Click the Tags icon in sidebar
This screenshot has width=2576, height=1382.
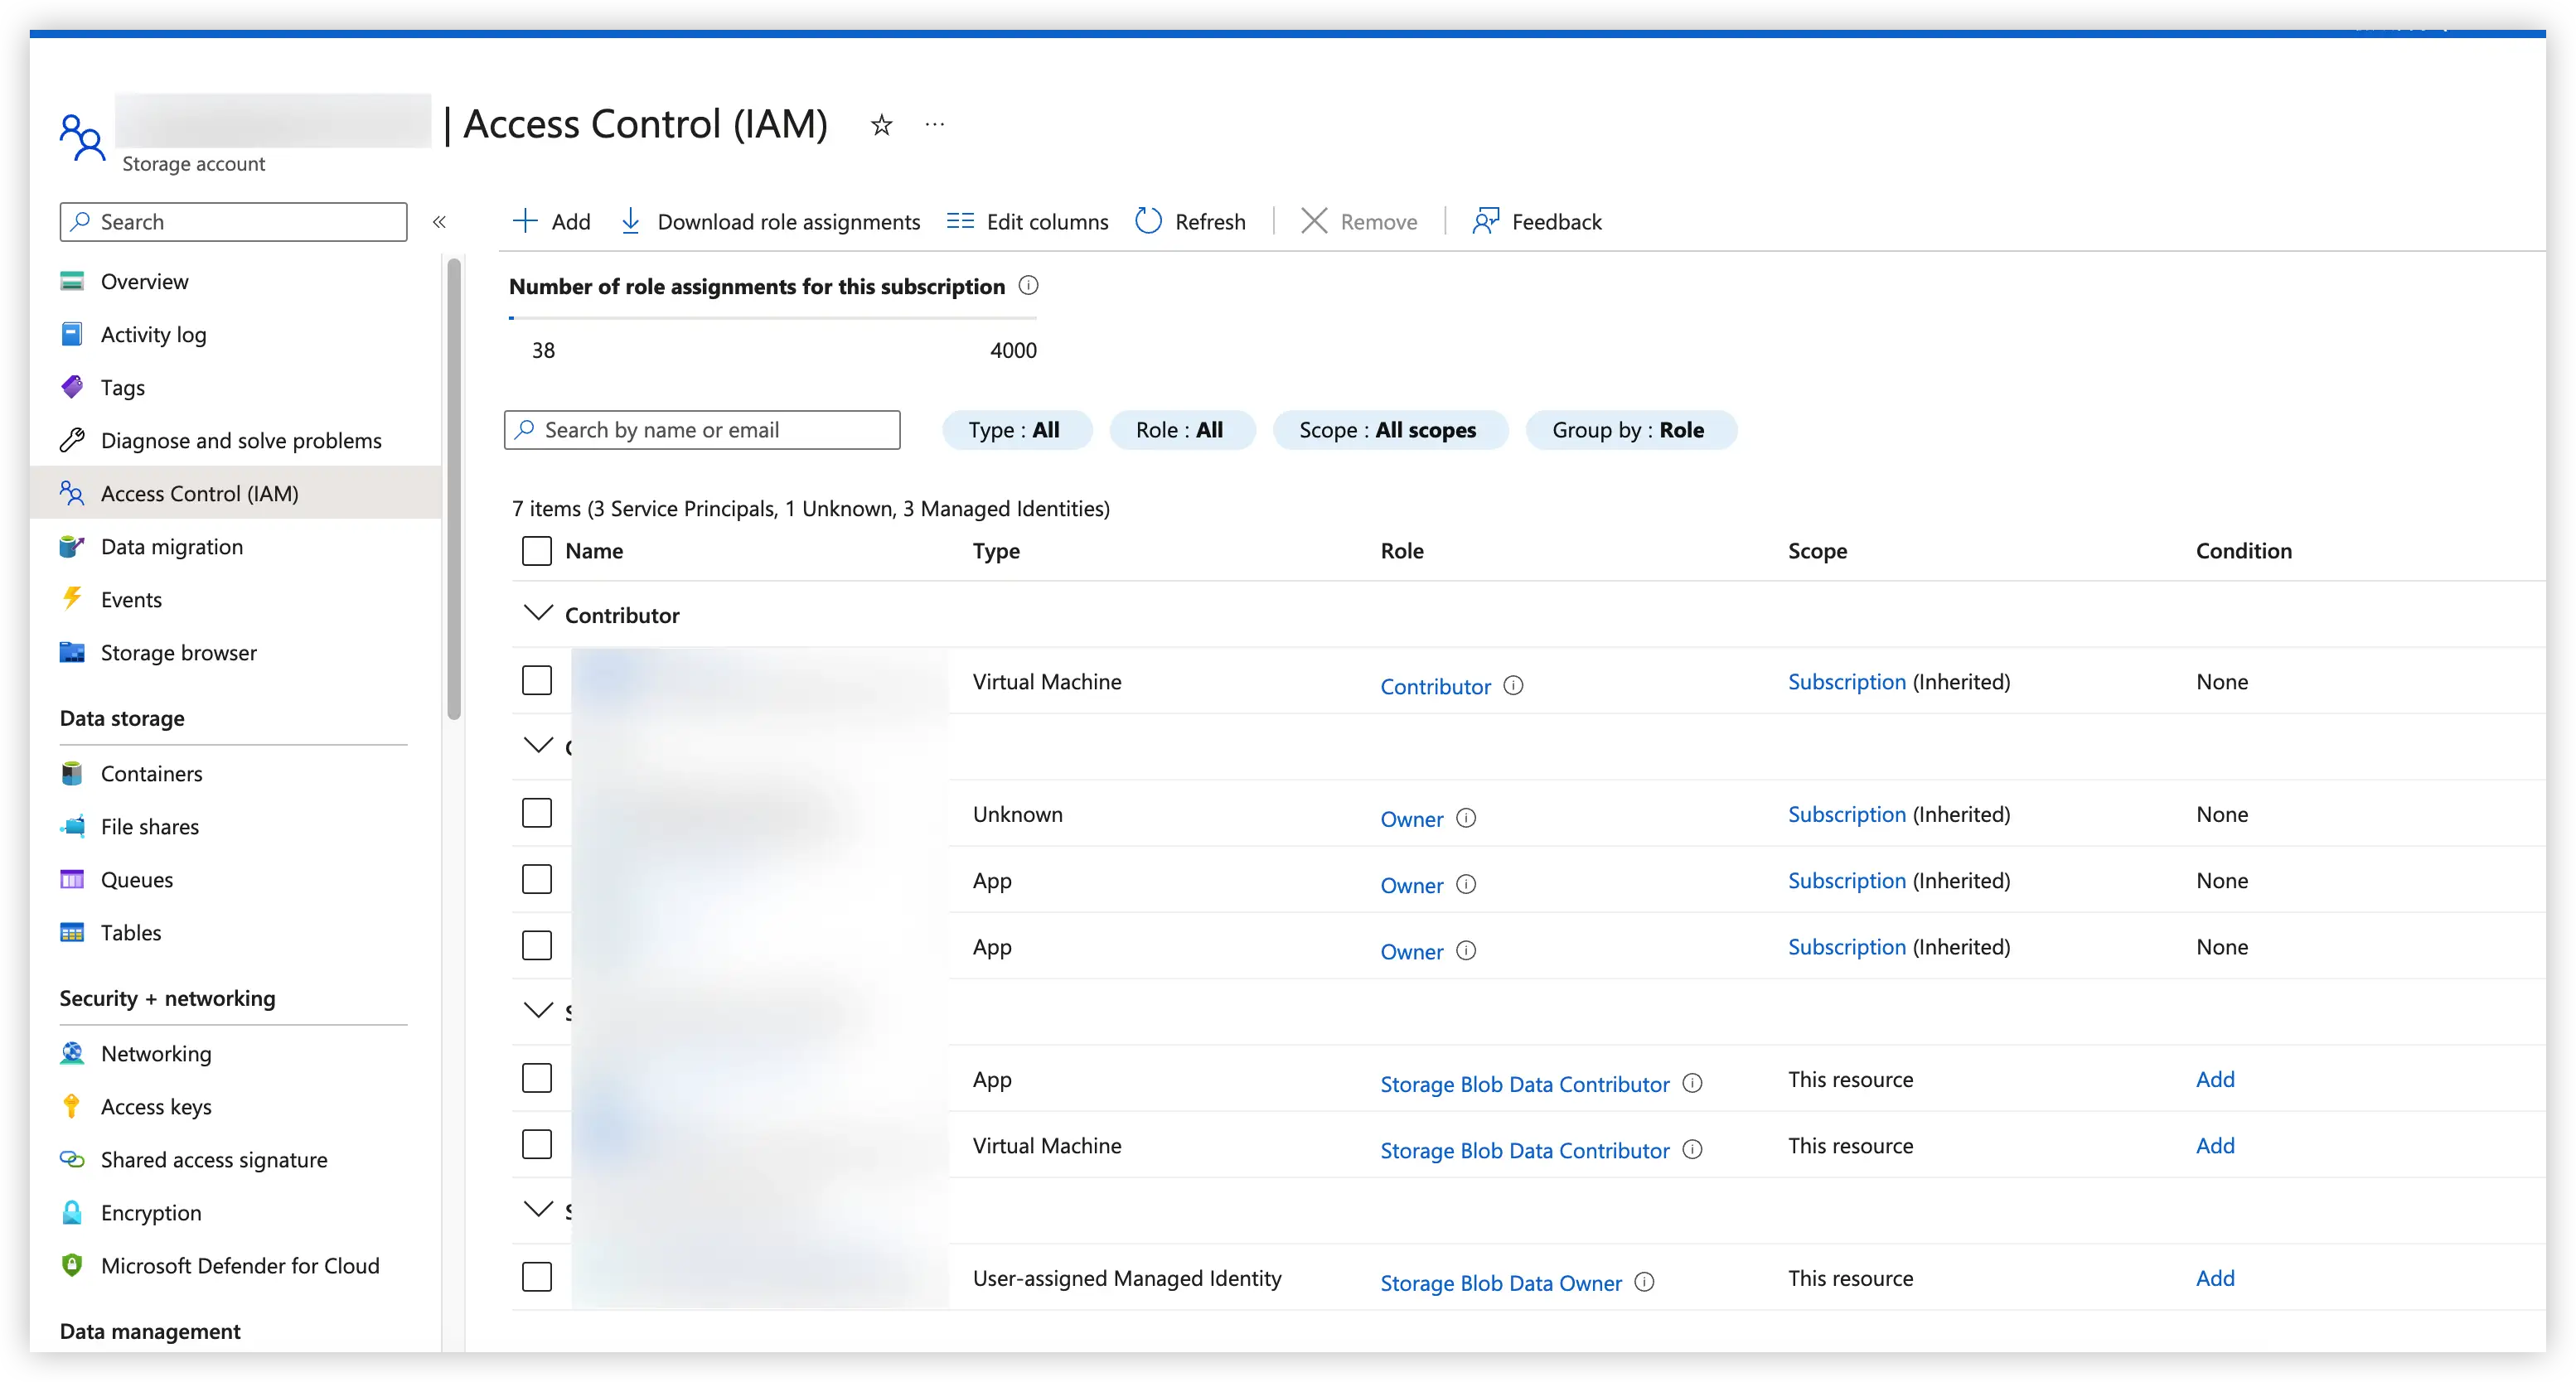[x=72, y=388]
